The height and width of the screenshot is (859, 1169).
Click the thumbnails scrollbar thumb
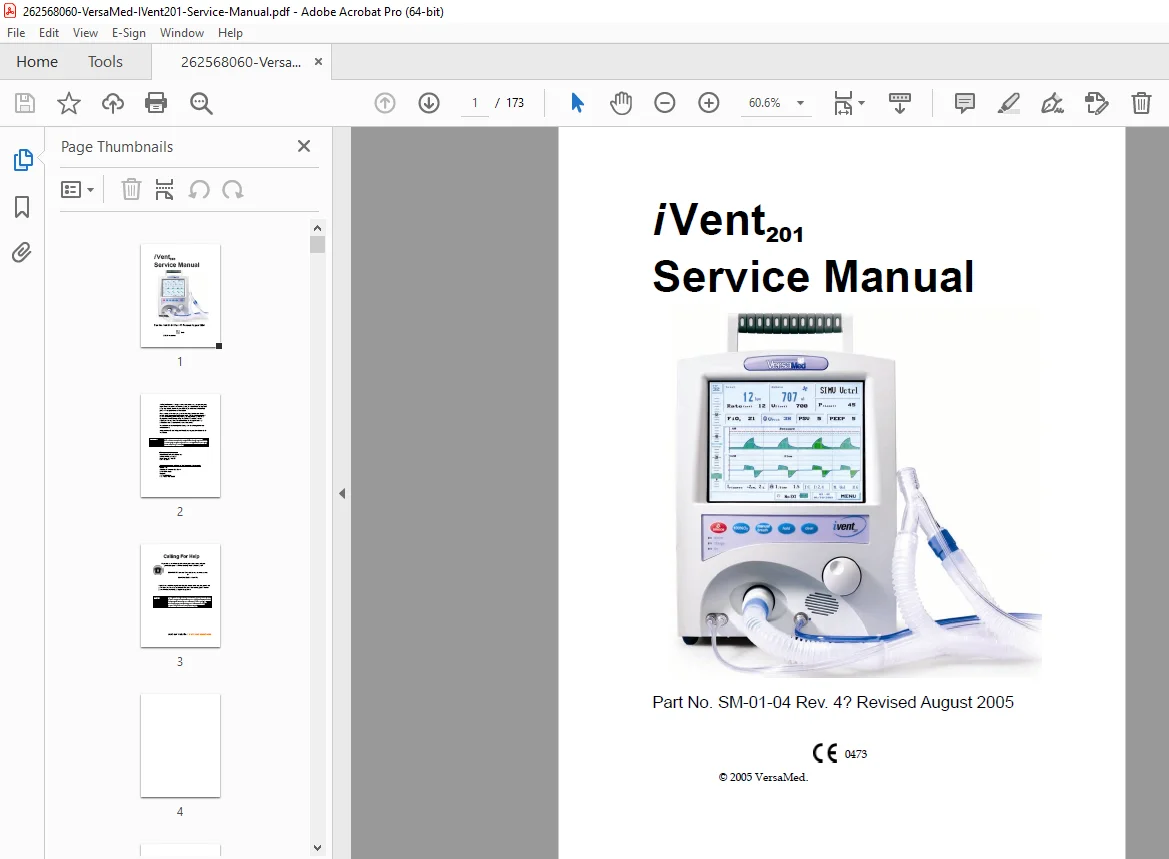click(318, 245)
